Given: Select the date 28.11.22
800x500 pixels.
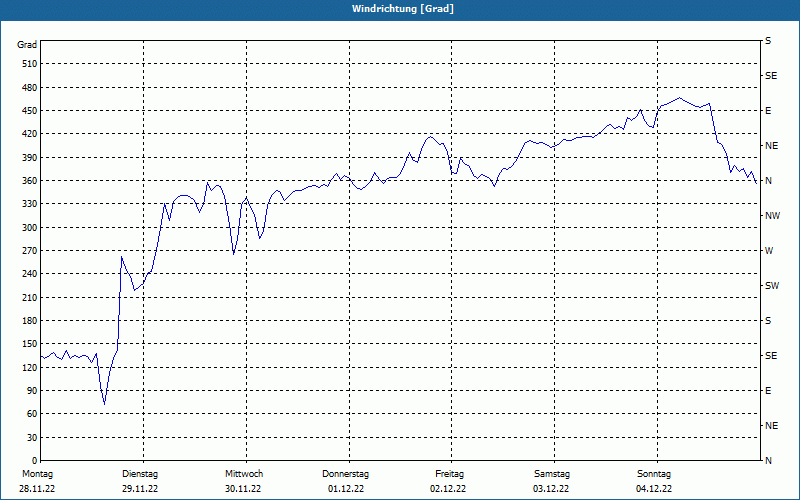Looking at the screenshot, I should [37, 489].
